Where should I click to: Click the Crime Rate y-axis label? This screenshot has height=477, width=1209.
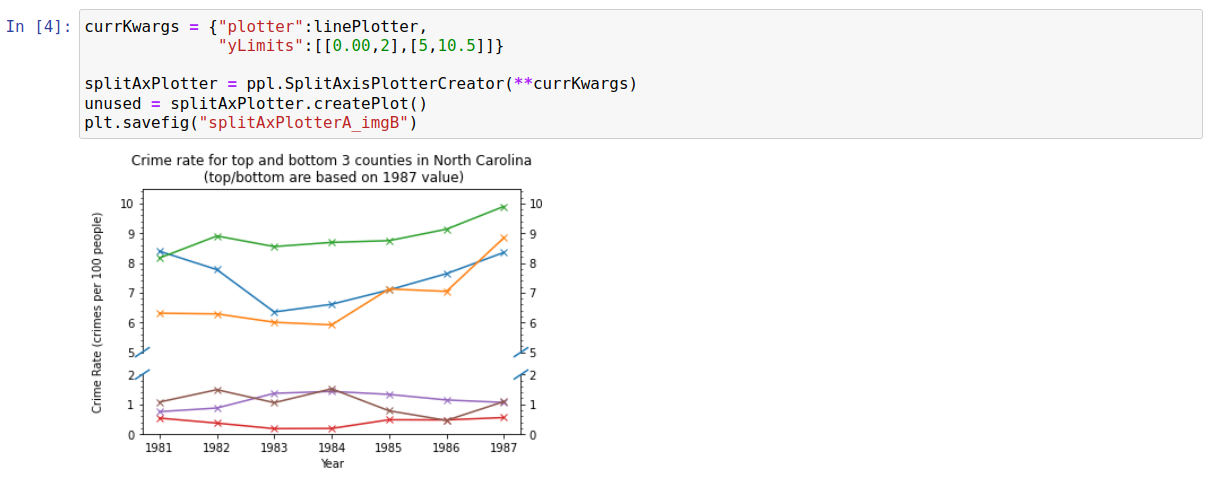point(97,313)
